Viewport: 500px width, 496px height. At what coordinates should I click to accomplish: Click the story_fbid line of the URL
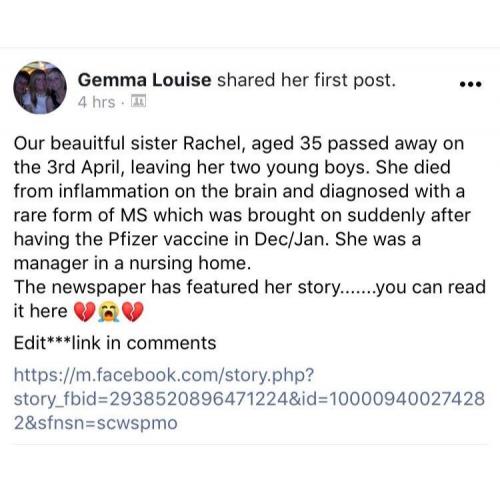pos(249,399)
